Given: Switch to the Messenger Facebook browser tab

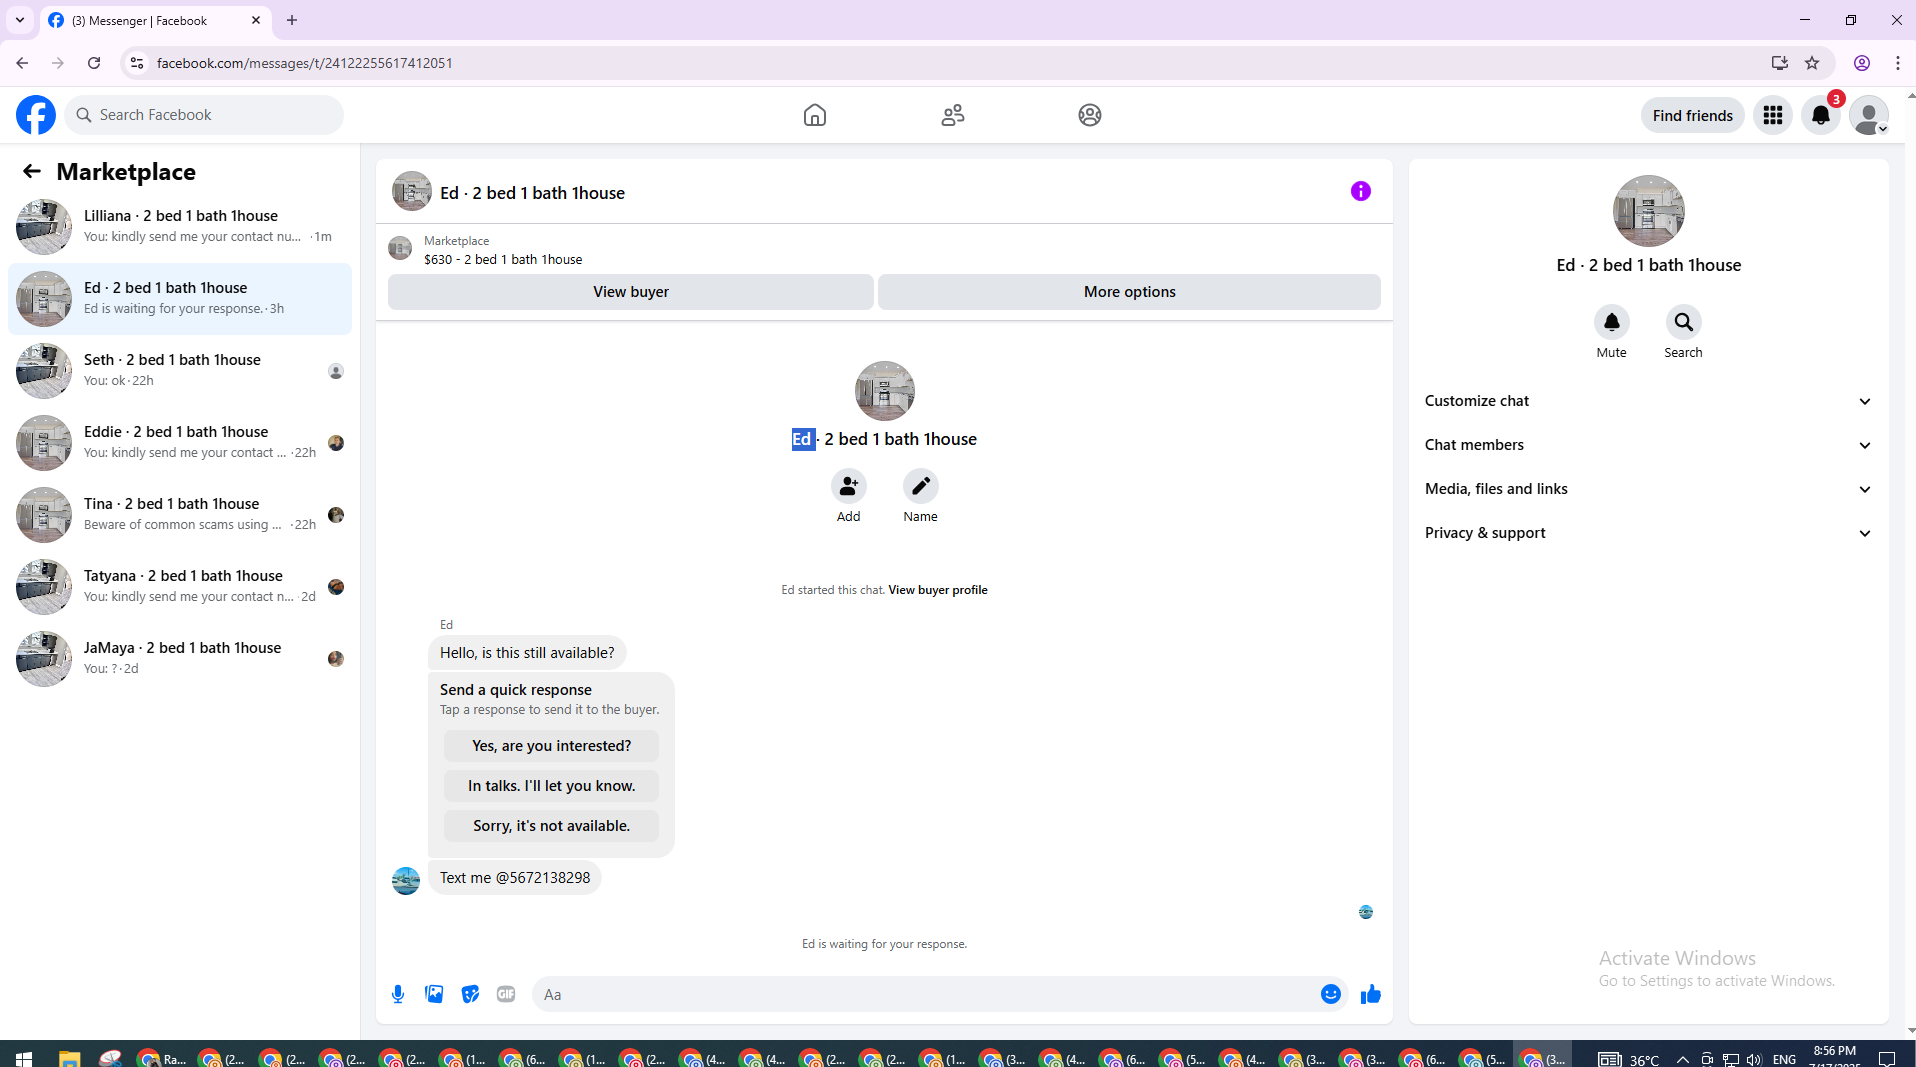Looking at the screenshot, I should [155, 20].
